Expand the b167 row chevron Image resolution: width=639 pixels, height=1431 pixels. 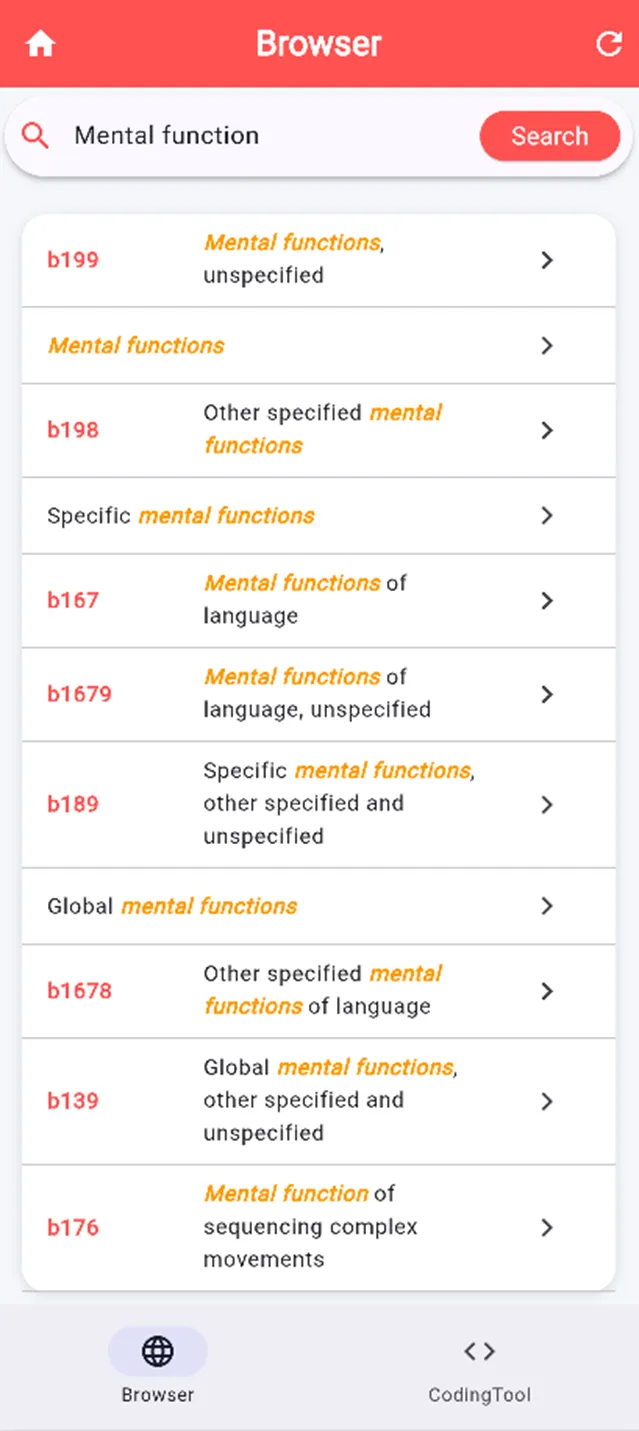[546, 600]
